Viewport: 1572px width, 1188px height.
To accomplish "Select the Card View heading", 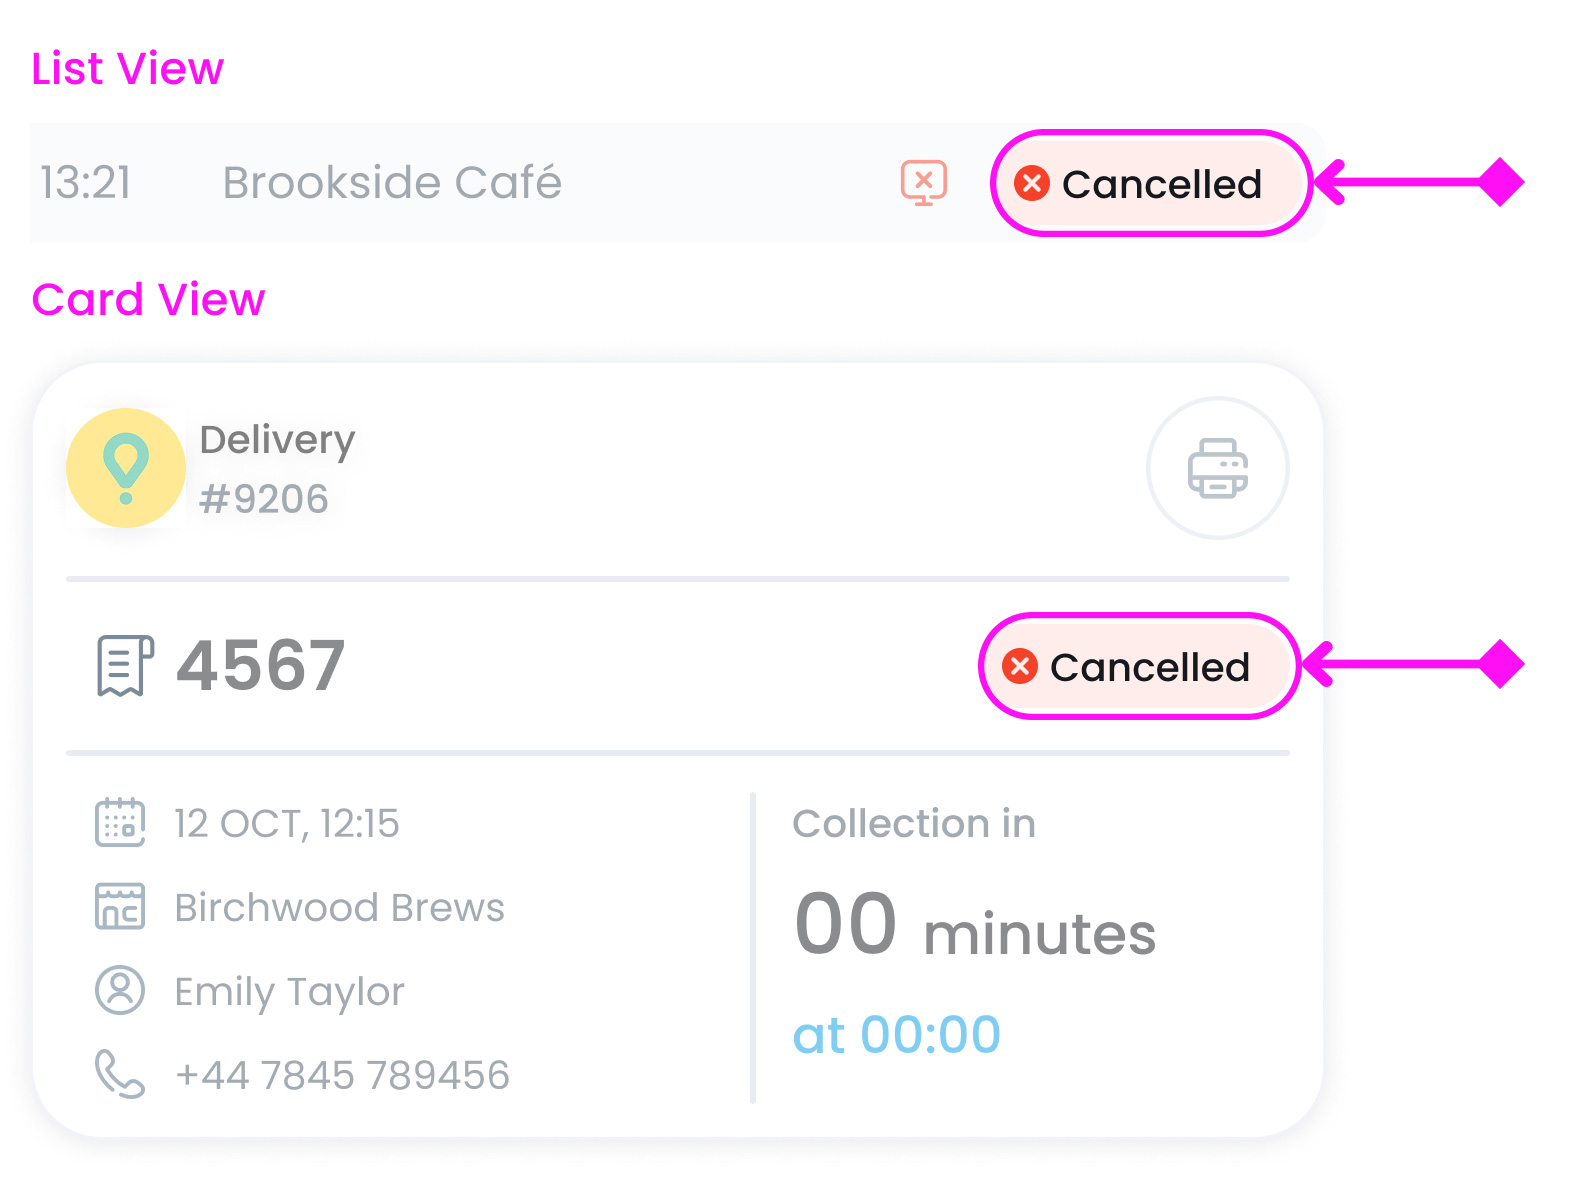I will [x=148, y=299].
